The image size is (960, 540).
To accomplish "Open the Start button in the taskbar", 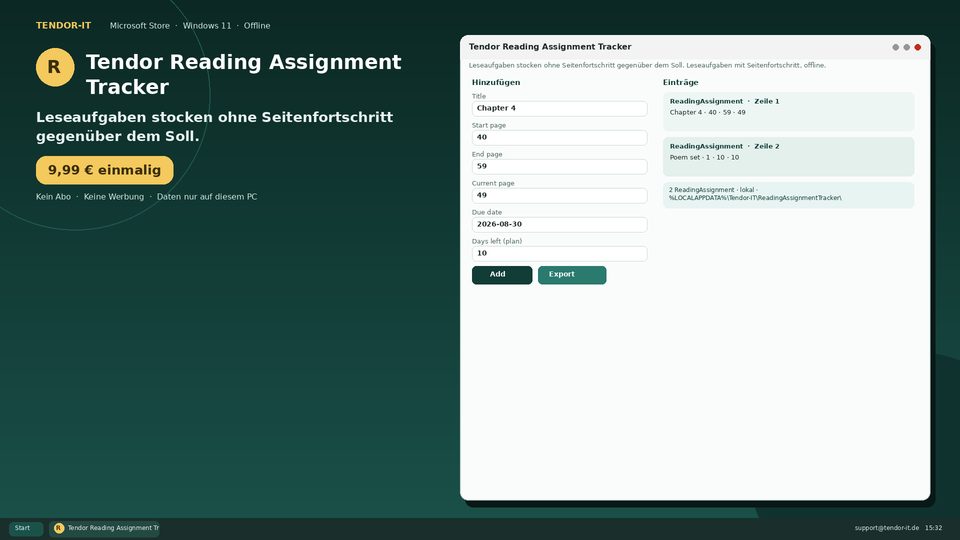I will click(x=26, y=528).
